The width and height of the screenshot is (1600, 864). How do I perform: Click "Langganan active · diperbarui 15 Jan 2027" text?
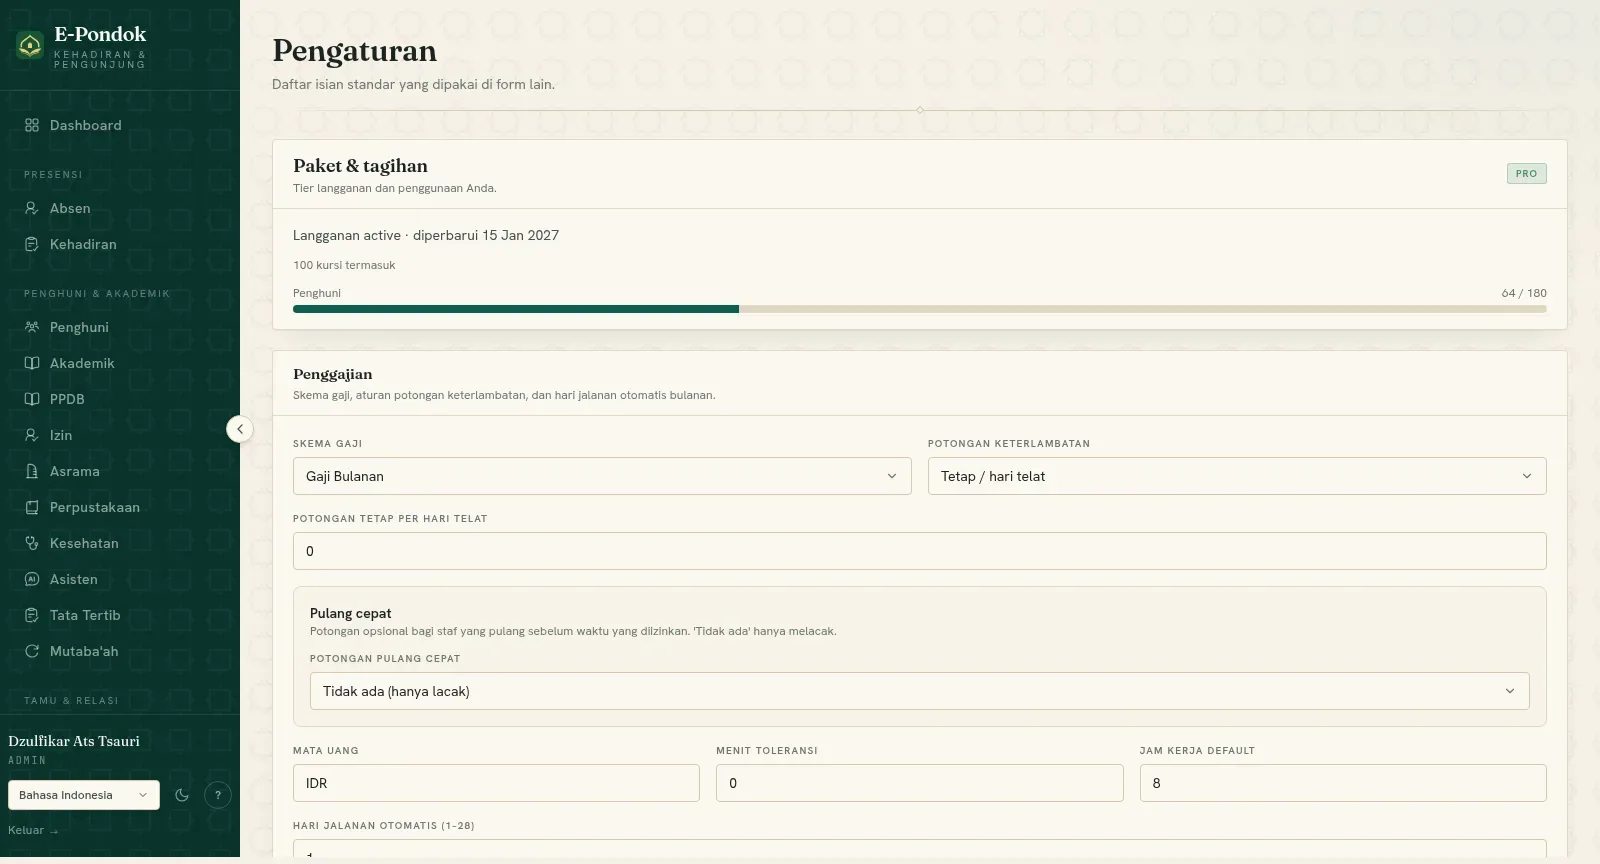[x=426, y=235]
